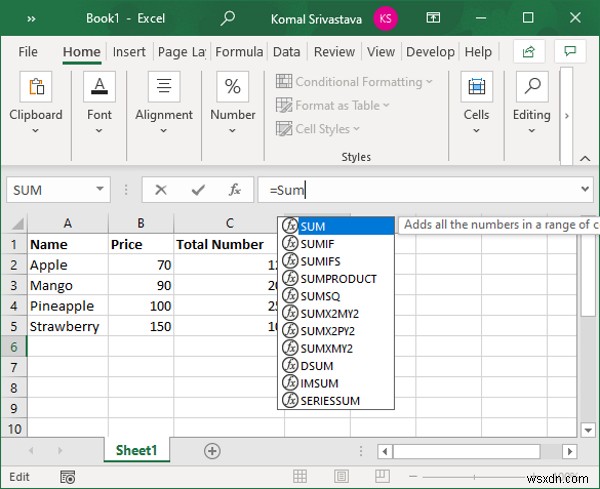This screenshot has height=489, width=600.
Task: Cancel the formula entry with X
Action: [x=161, y=190]
